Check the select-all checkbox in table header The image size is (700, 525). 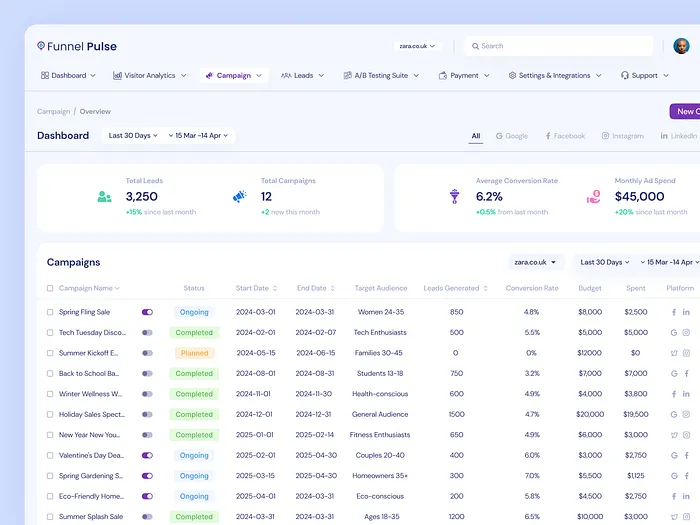click(x=50, y=288)
